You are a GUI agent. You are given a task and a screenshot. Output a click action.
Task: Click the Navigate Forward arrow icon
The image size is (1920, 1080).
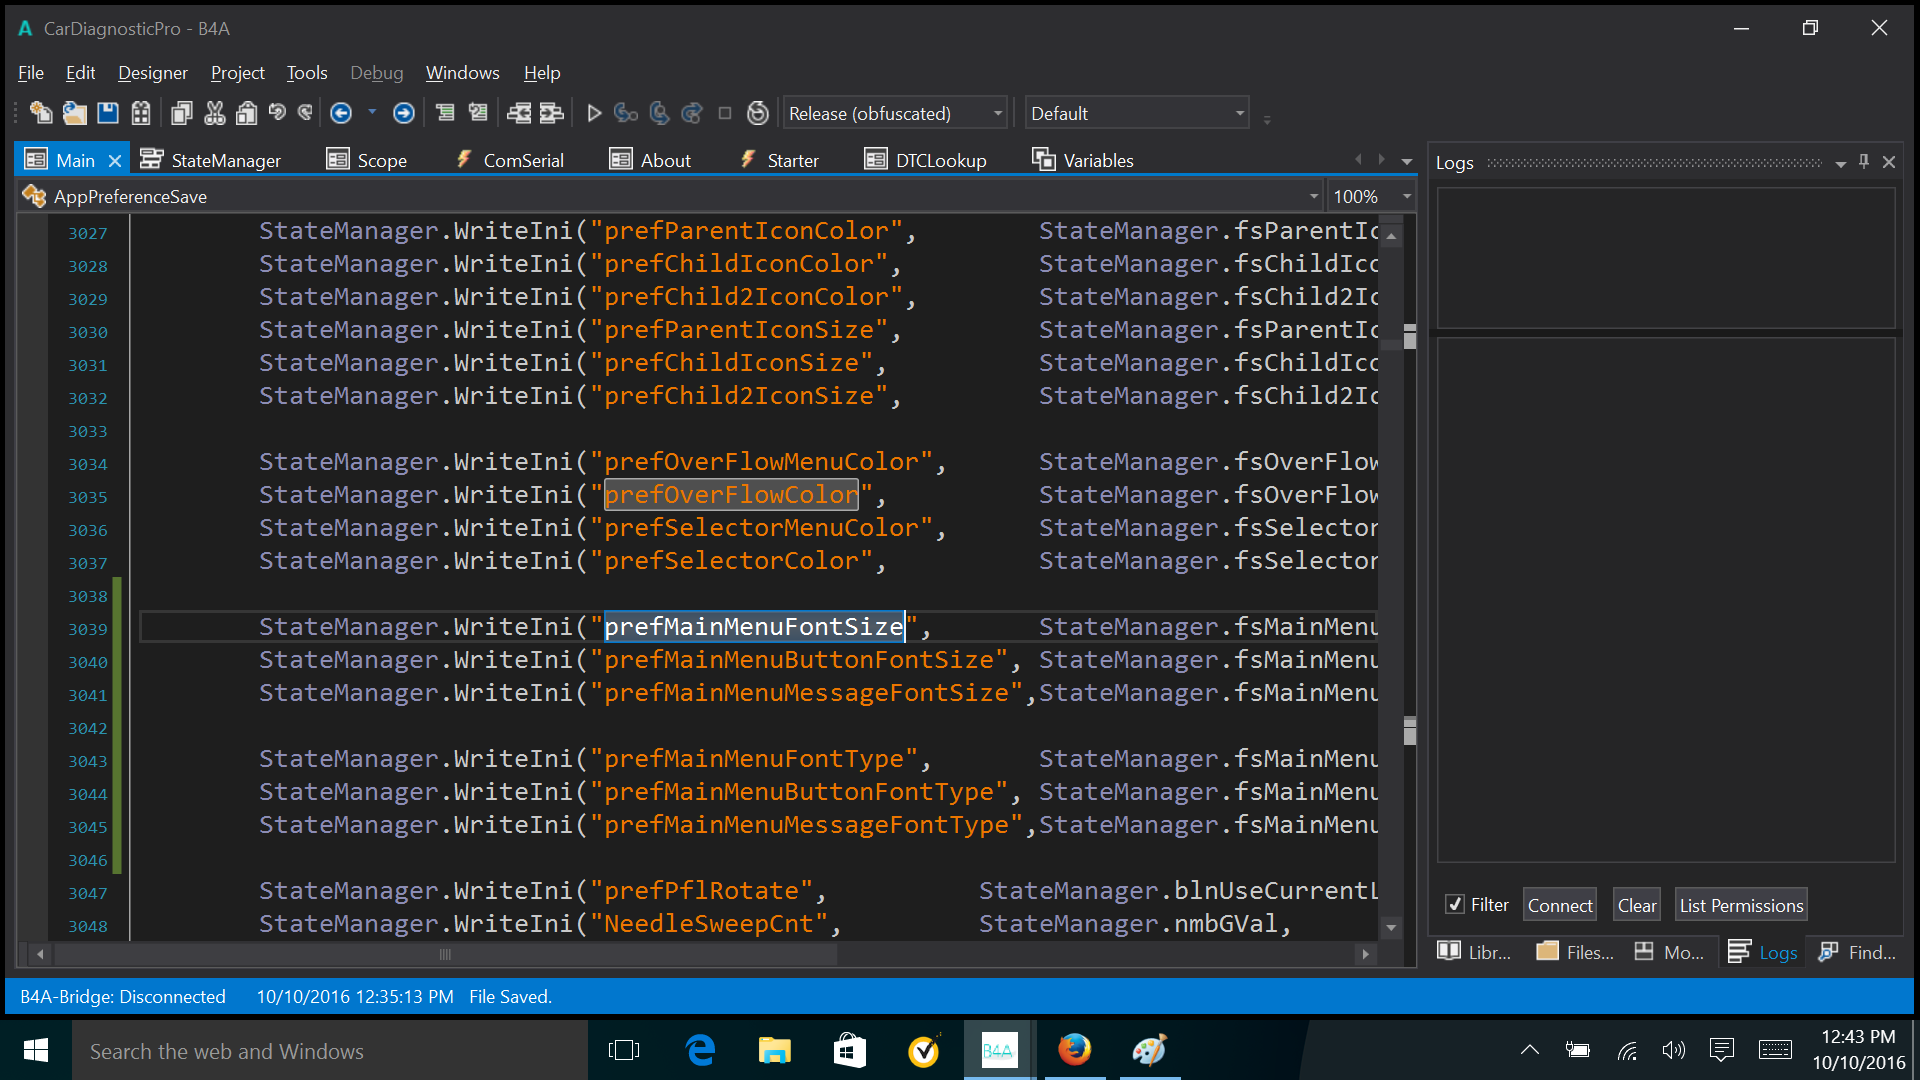(404, 113)
